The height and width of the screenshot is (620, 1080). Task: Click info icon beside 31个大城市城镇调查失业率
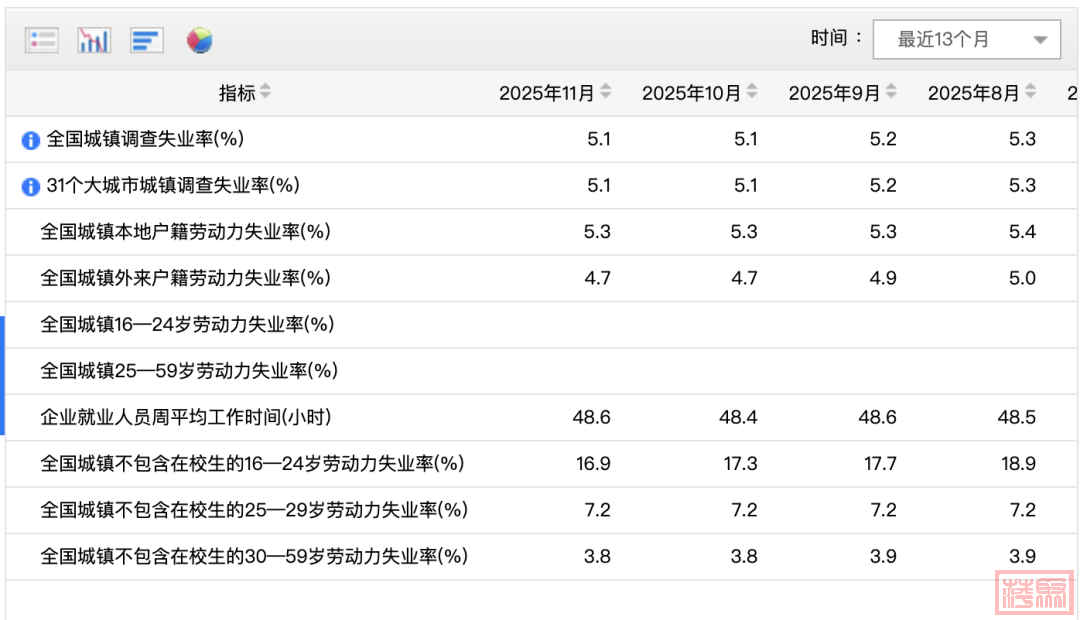[x=31, y=186]
